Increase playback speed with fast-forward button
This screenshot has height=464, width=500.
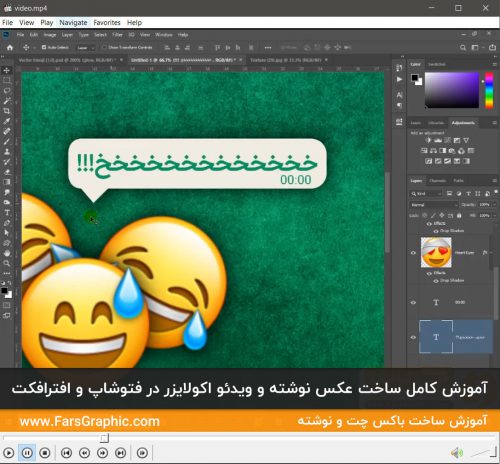[103, 453]
